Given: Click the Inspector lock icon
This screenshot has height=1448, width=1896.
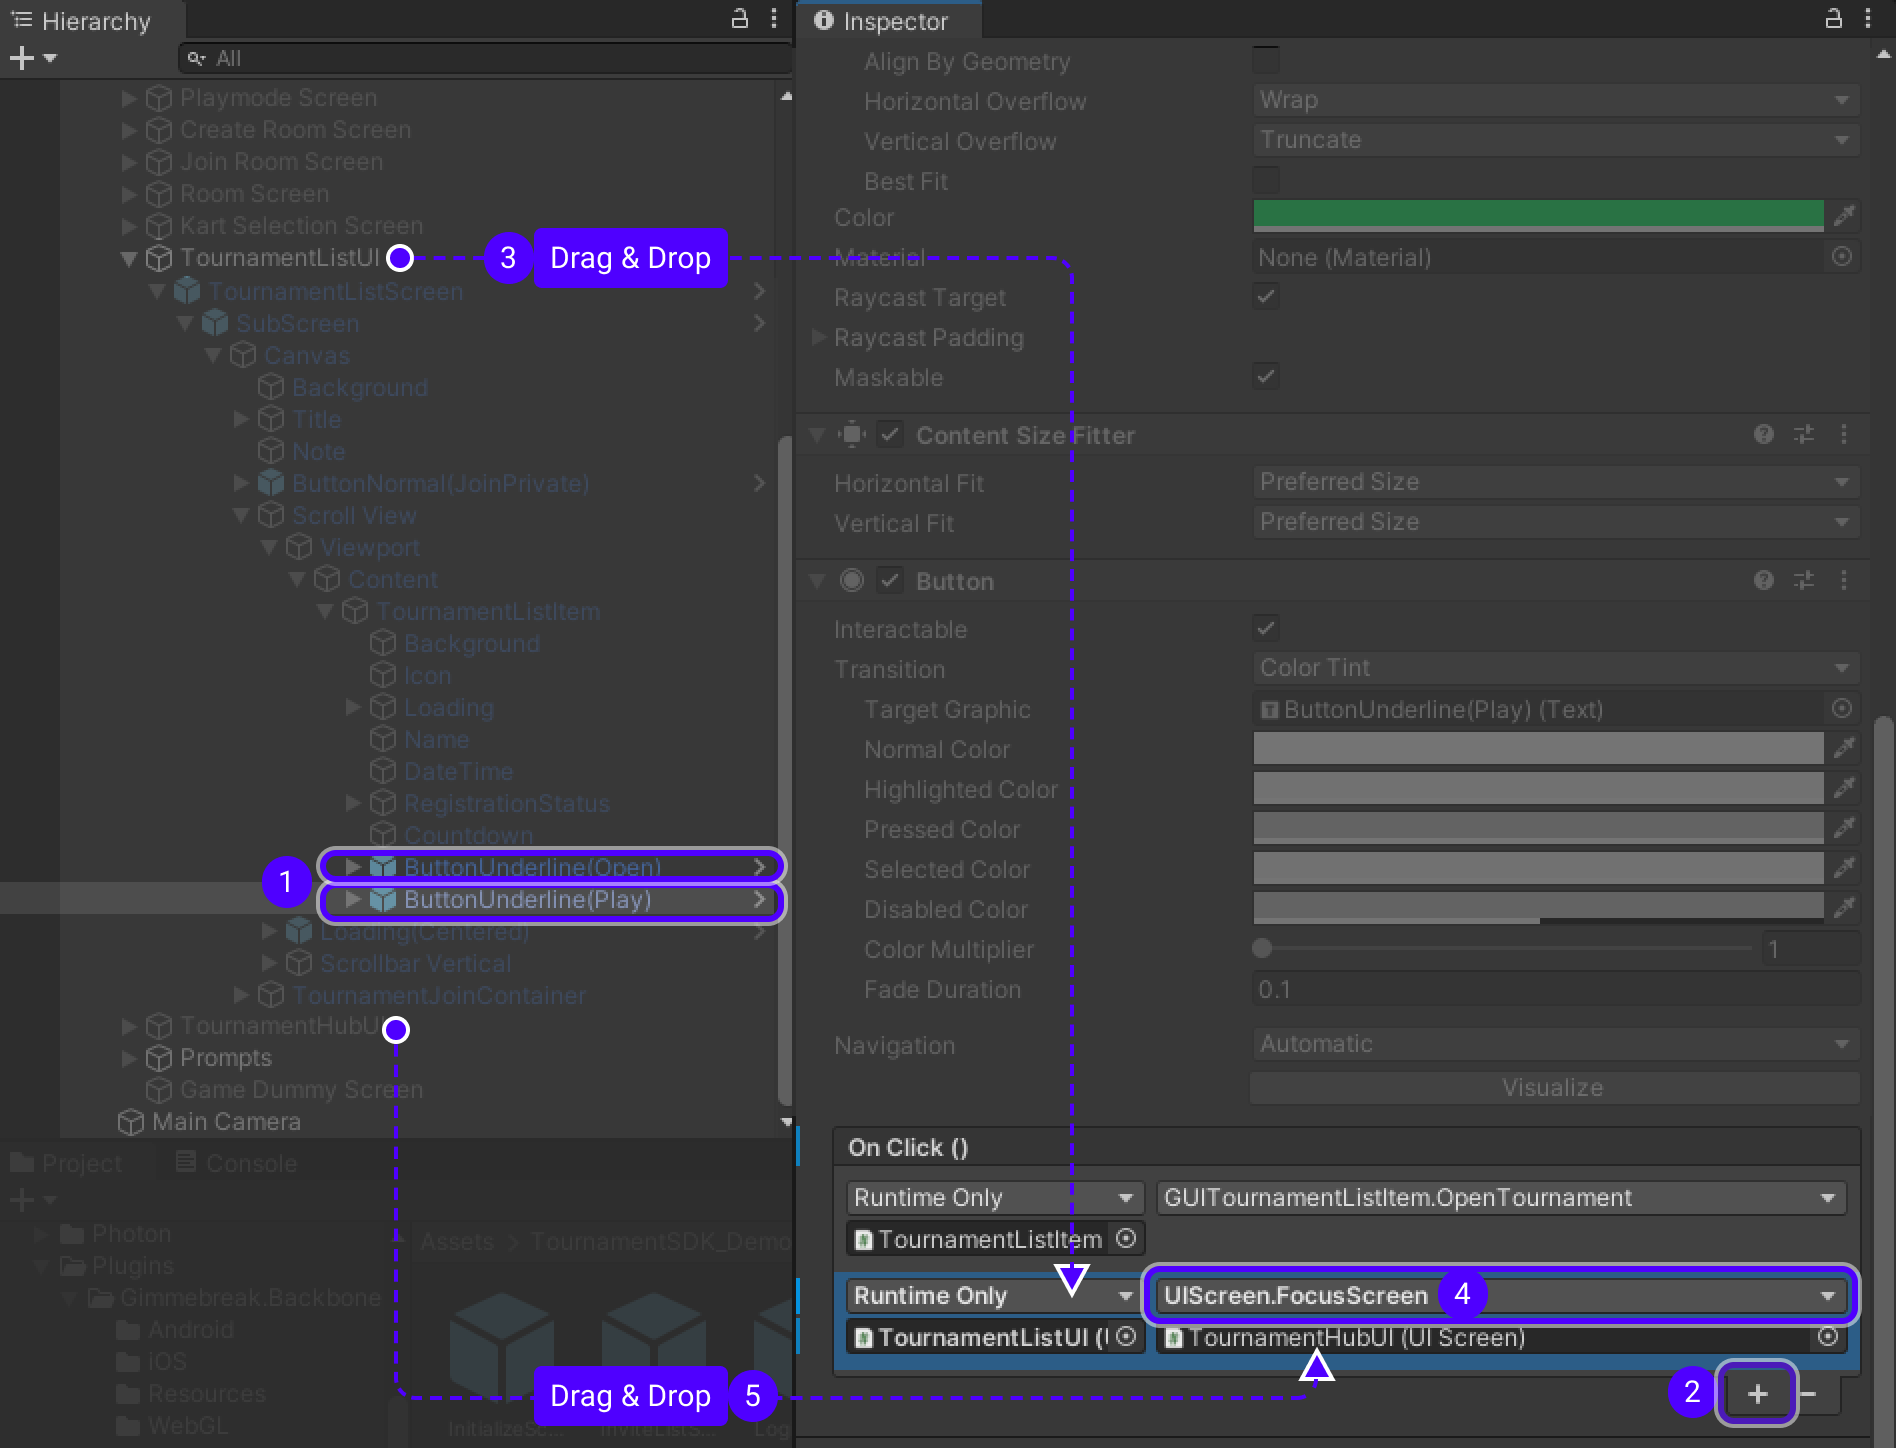Looking at the screenshot, I should pyautogui.click(x=1833, y=19).
